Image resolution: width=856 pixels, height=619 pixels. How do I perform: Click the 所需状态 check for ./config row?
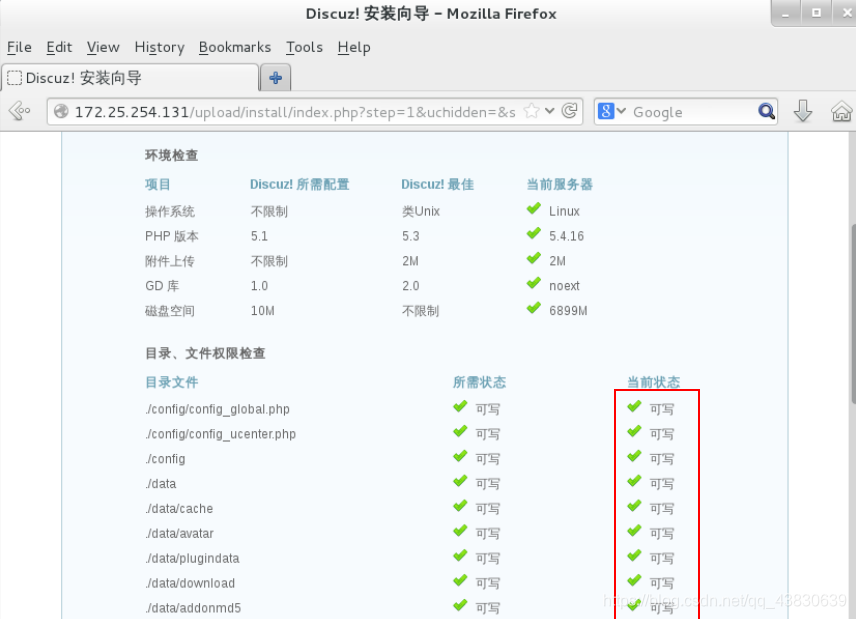coord(460,457)
